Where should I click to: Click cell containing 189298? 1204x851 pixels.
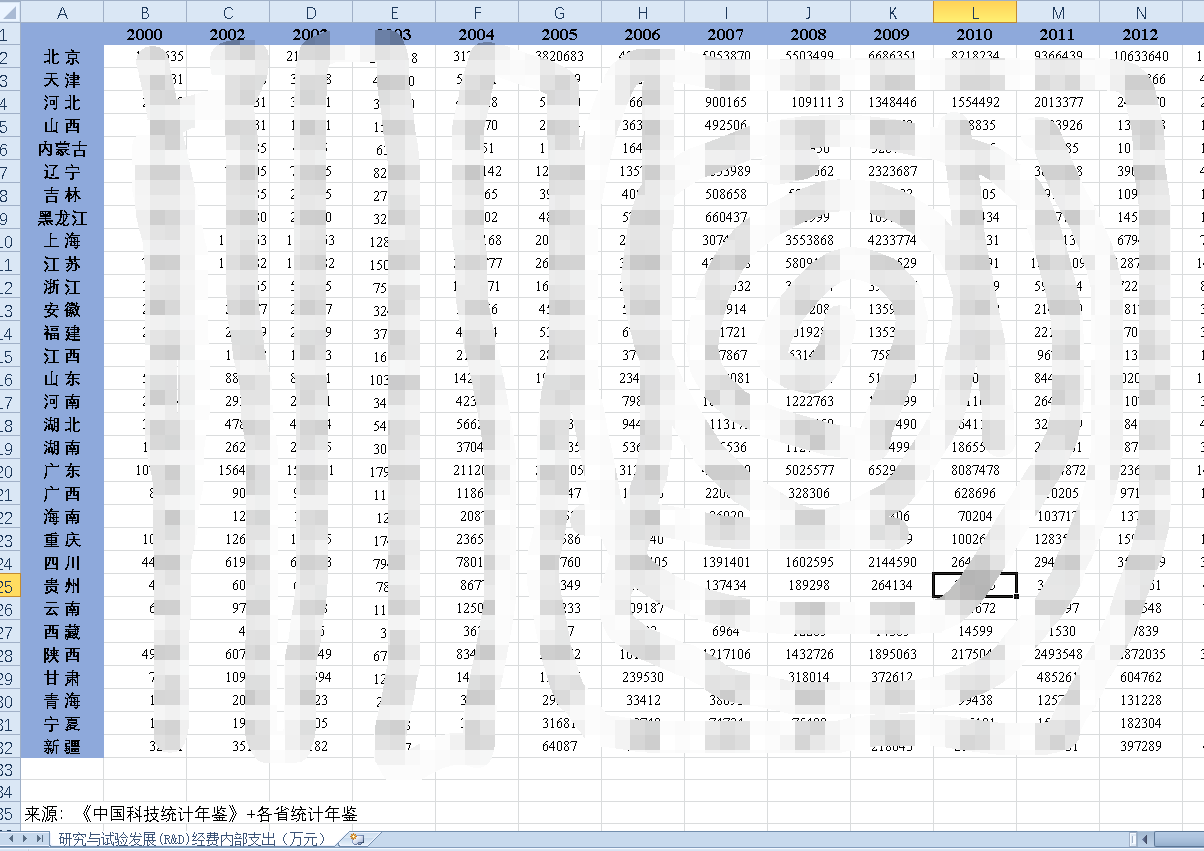808,586
